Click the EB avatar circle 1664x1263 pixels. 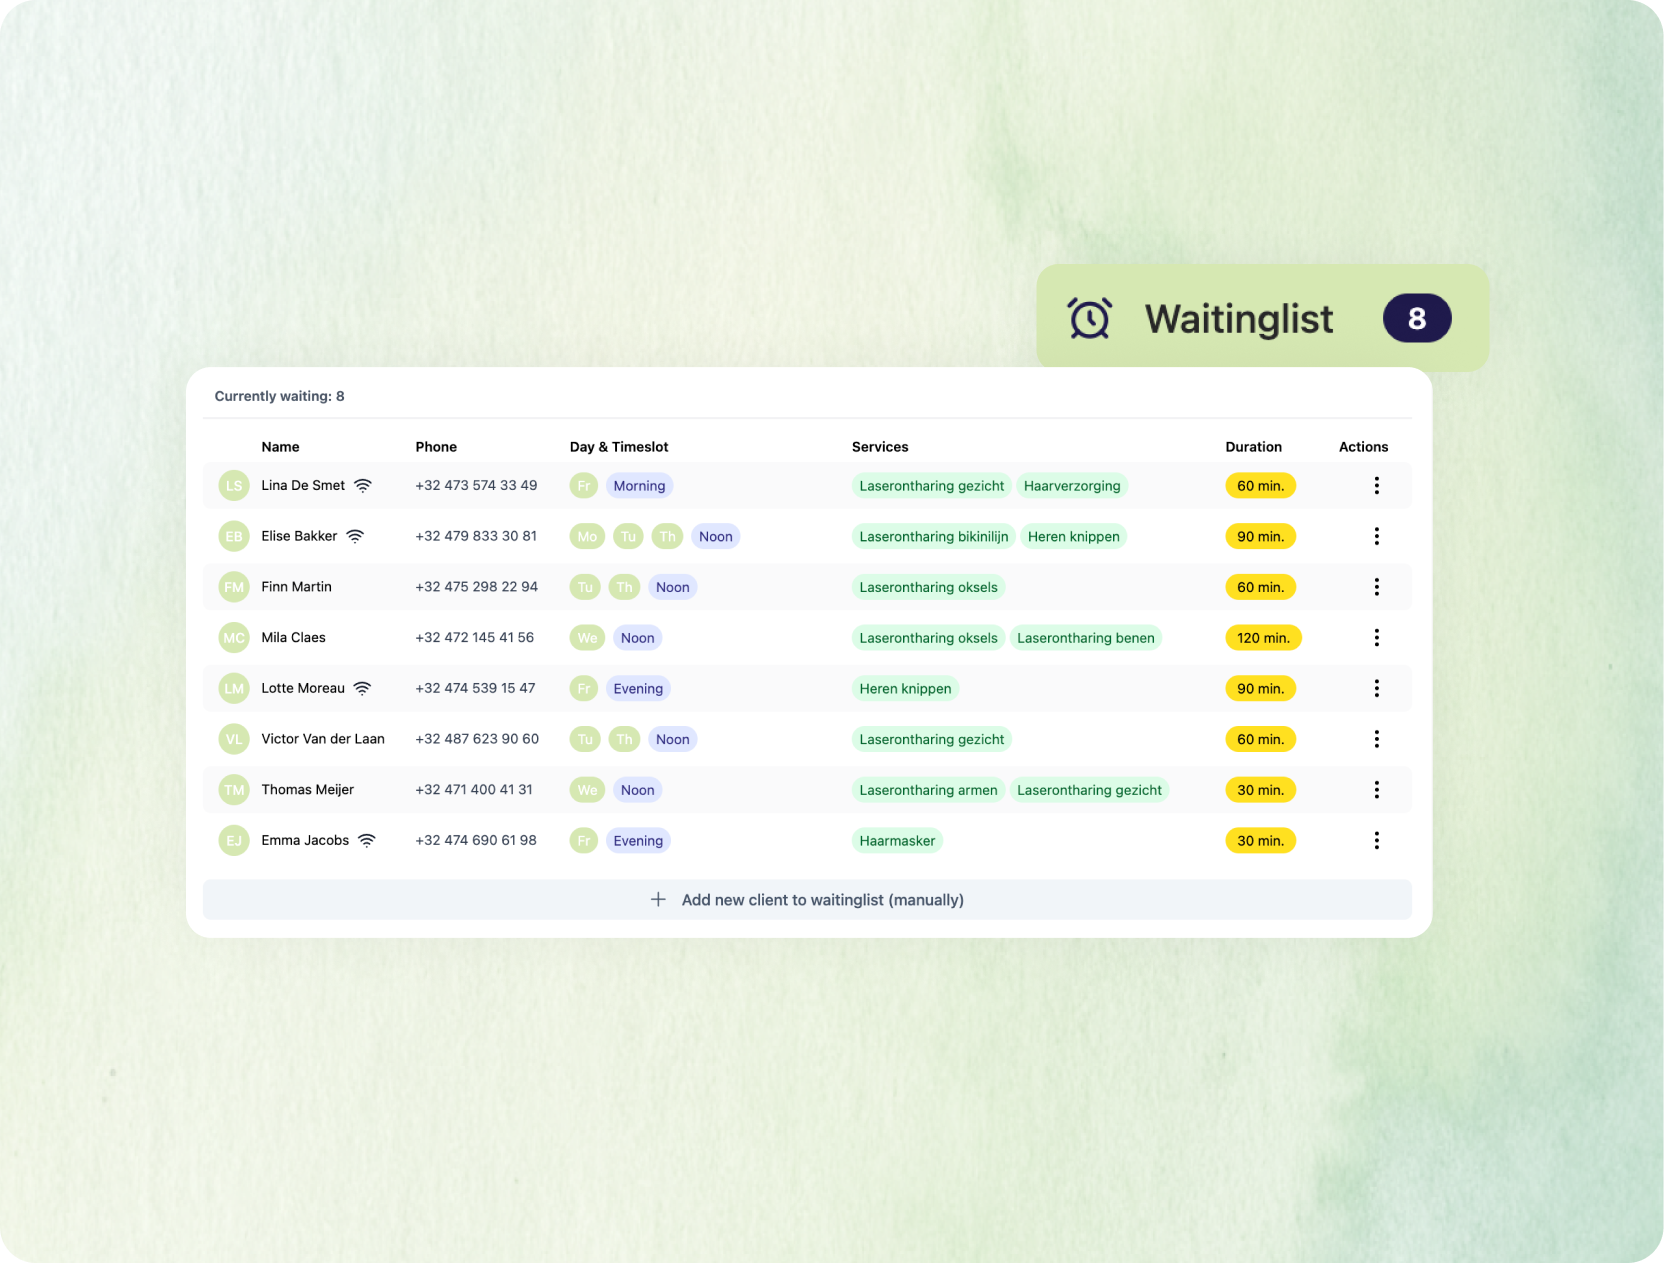point(234,536)
